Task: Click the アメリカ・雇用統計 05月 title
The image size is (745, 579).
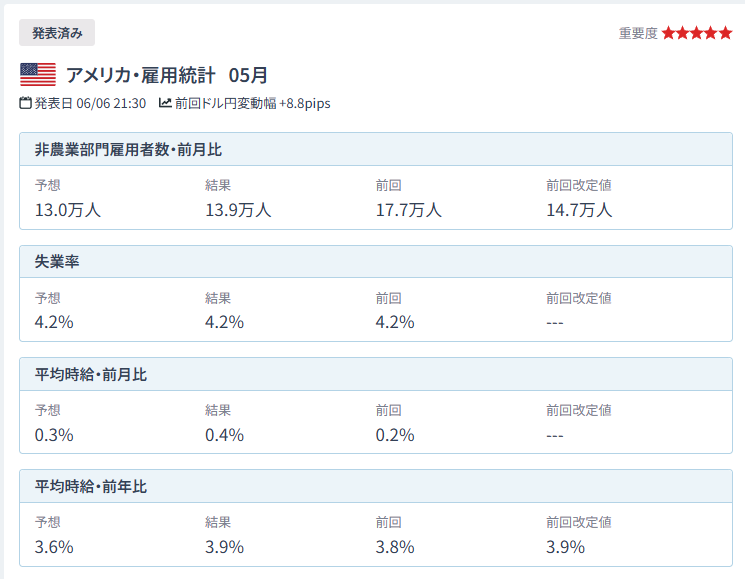Action: click(x=167, y=75)
